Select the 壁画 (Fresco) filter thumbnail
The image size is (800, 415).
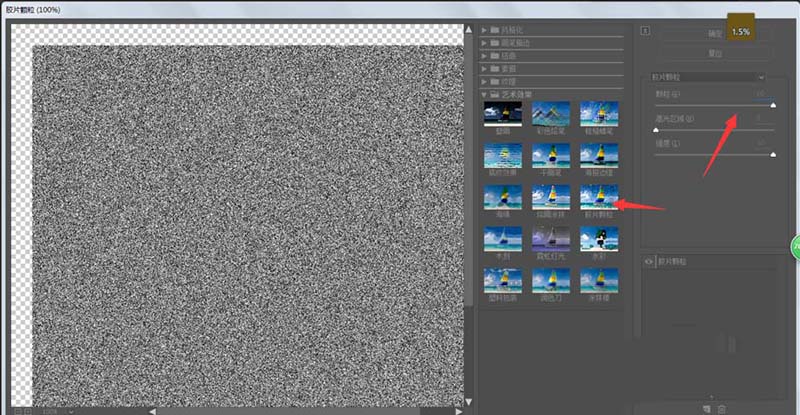point(503,113)
